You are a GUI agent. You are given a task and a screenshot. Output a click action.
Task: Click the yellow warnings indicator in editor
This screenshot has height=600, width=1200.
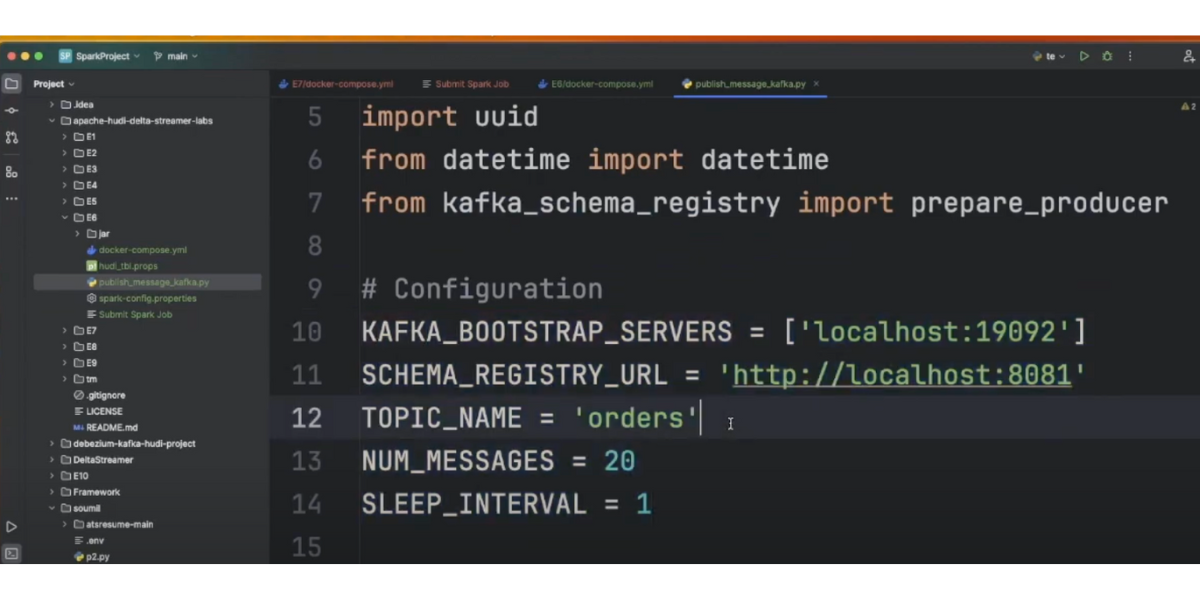point(1188,106)
